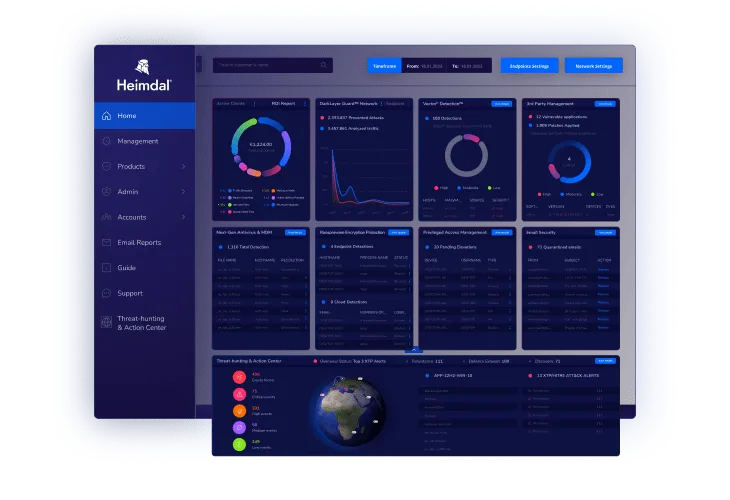
Task: Click Email Security view details button
Action: tap(605, 232)
